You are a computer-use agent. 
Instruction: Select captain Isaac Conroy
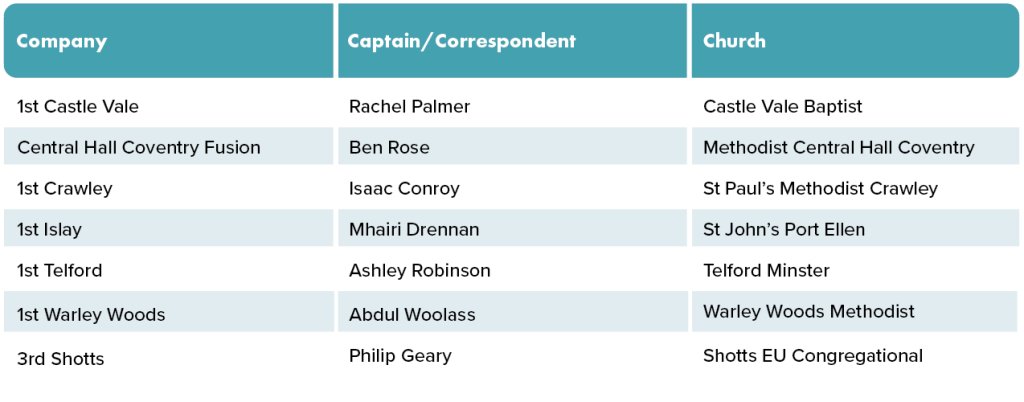point(404,189)
